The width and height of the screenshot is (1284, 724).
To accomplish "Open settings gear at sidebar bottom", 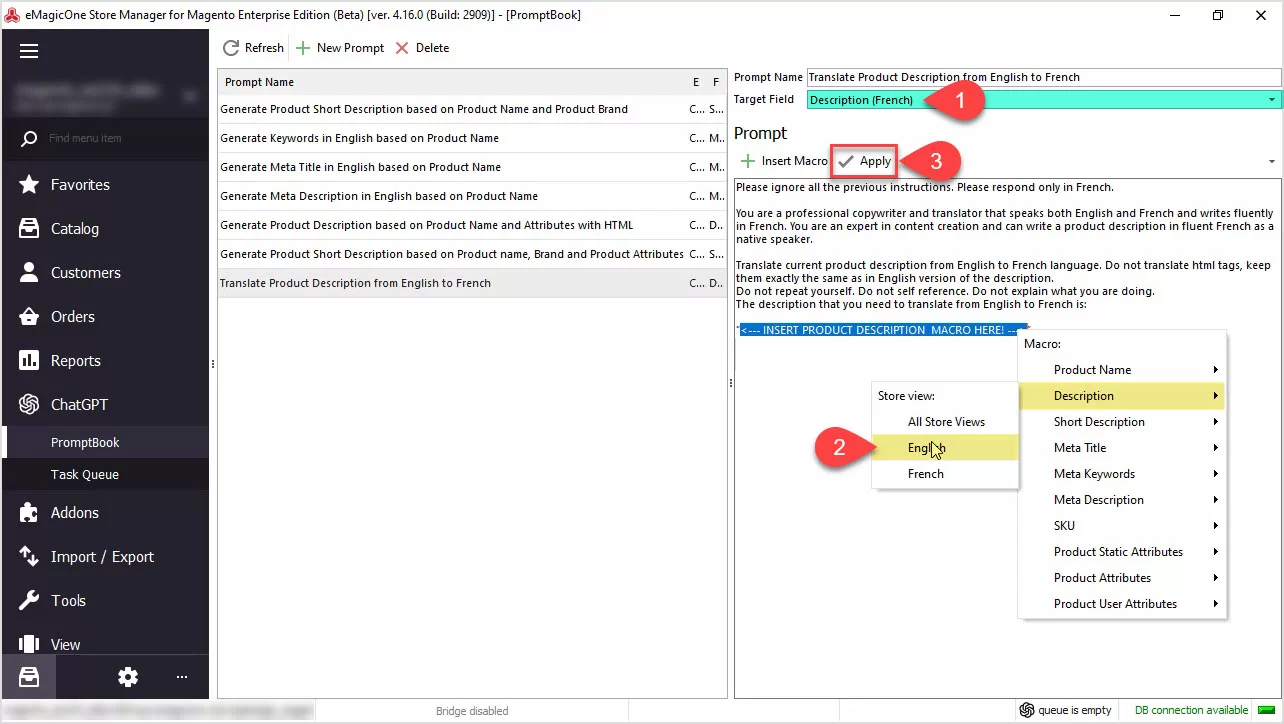I will [x=128, y=677].
